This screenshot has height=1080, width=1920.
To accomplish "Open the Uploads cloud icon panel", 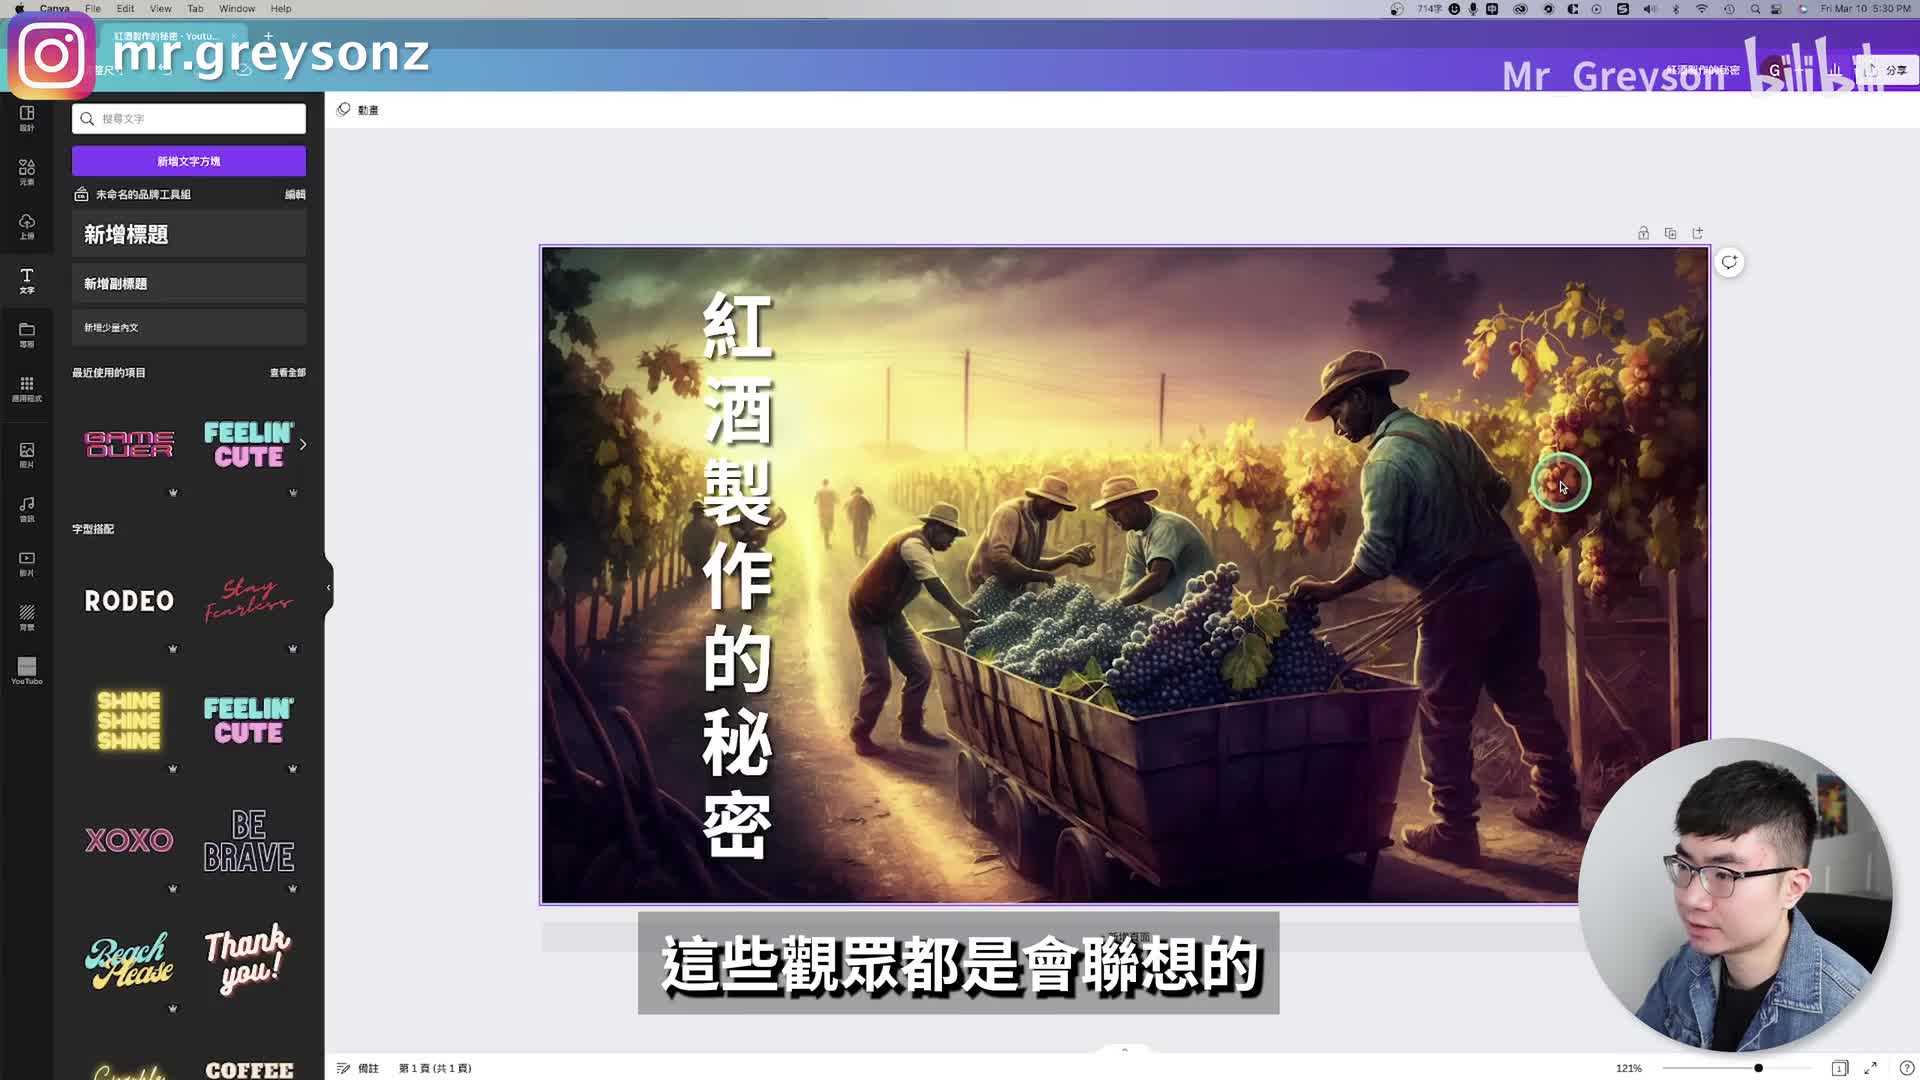I will tap(27, 226).
